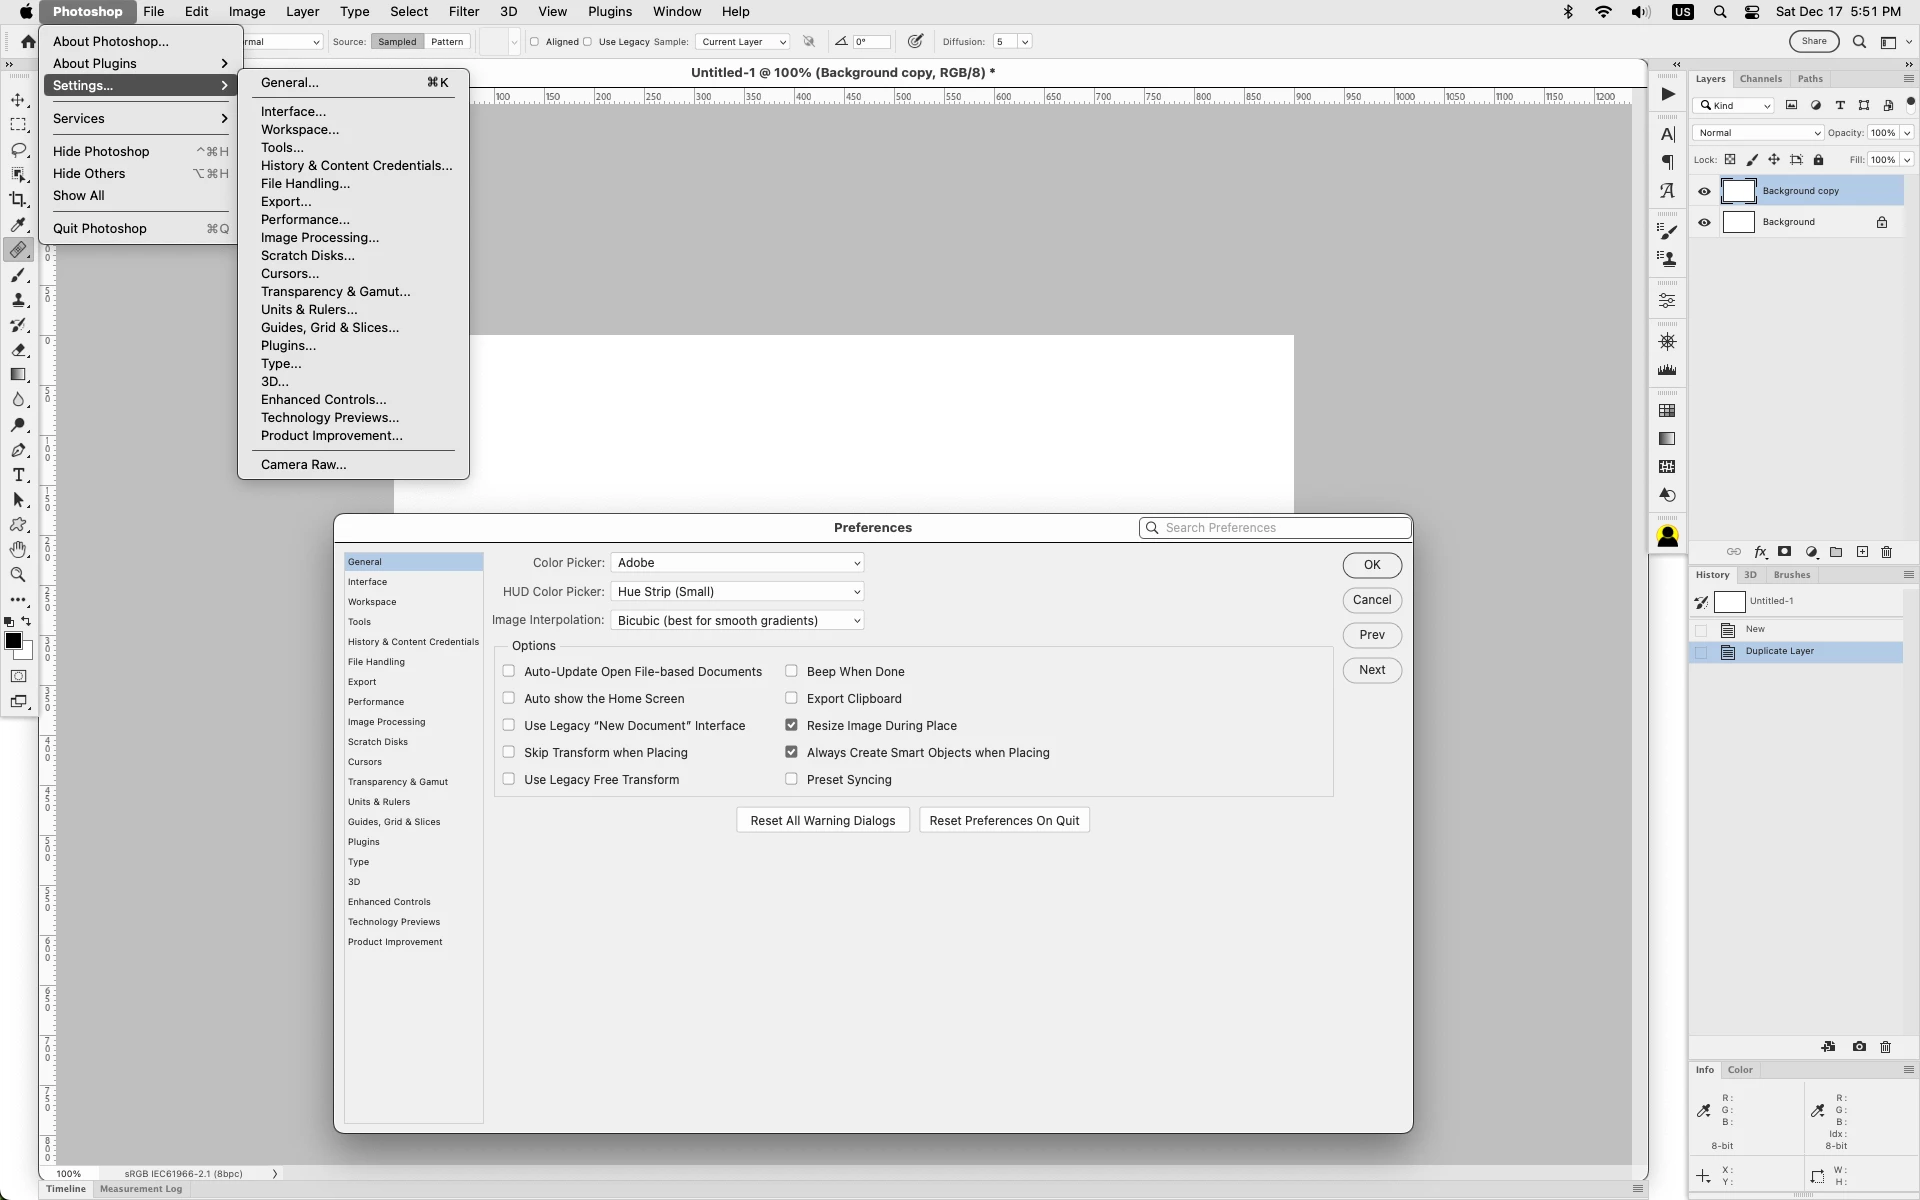Click the foreground color swatch
This screenshot has height=1200, width=1920.
(x=13, y=641)
